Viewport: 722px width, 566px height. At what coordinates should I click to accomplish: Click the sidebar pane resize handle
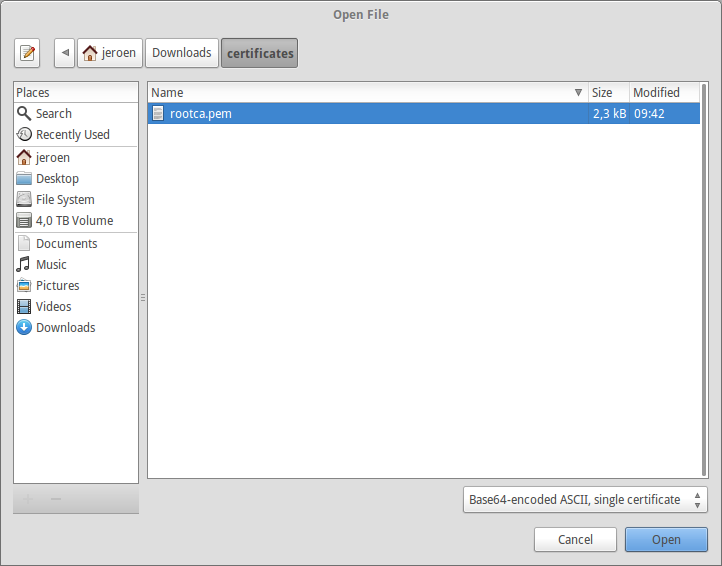(143, 298)
